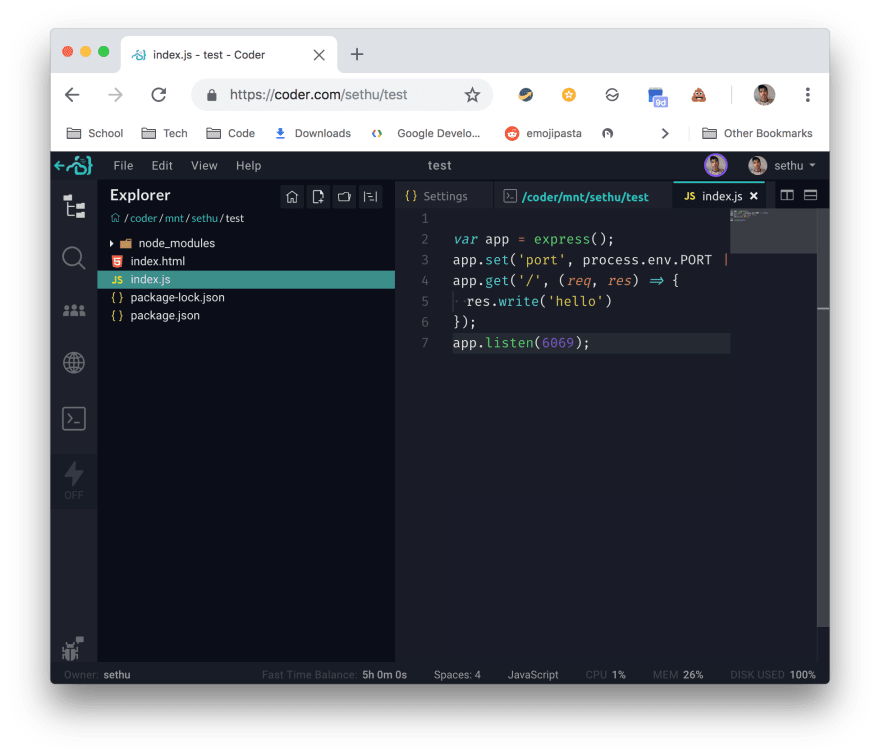Click the globe network icon in sidebar

(73, 362)
